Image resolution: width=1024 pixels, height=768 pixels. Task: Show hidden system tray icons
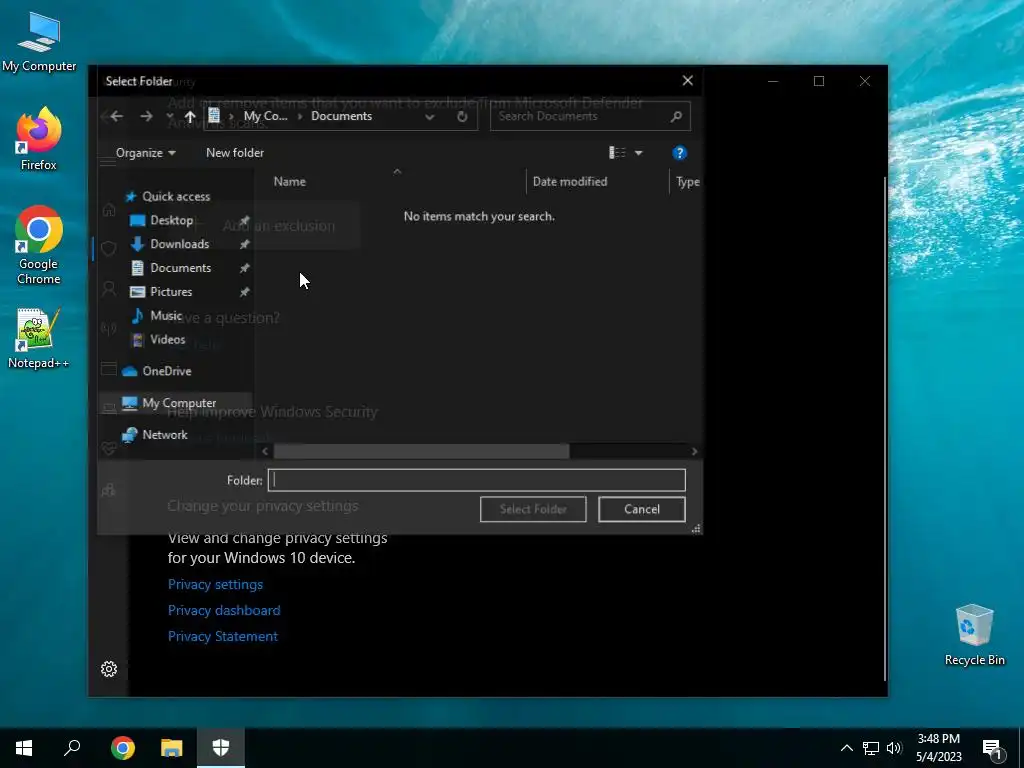click(x=846, y=748)
